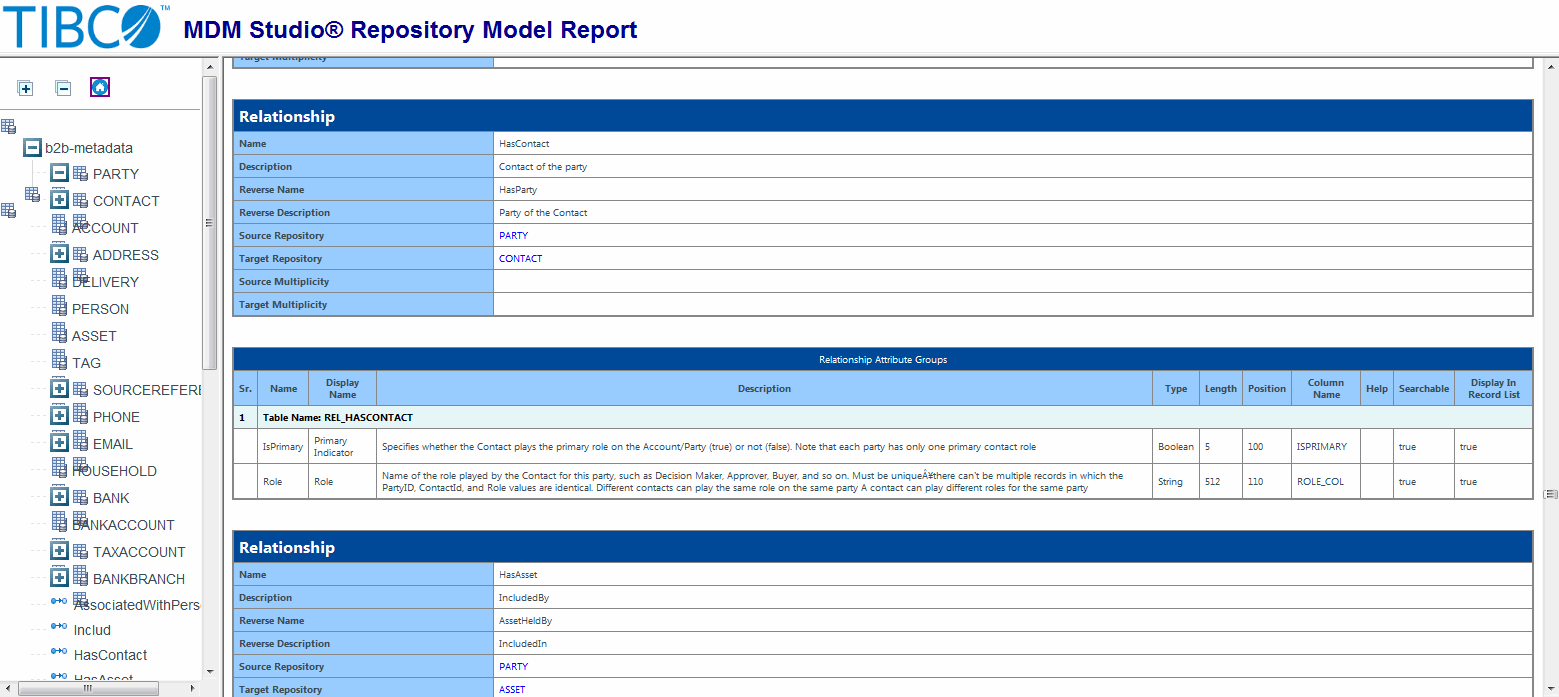Open the CONTACT target repository link

(x=520, y=259)
